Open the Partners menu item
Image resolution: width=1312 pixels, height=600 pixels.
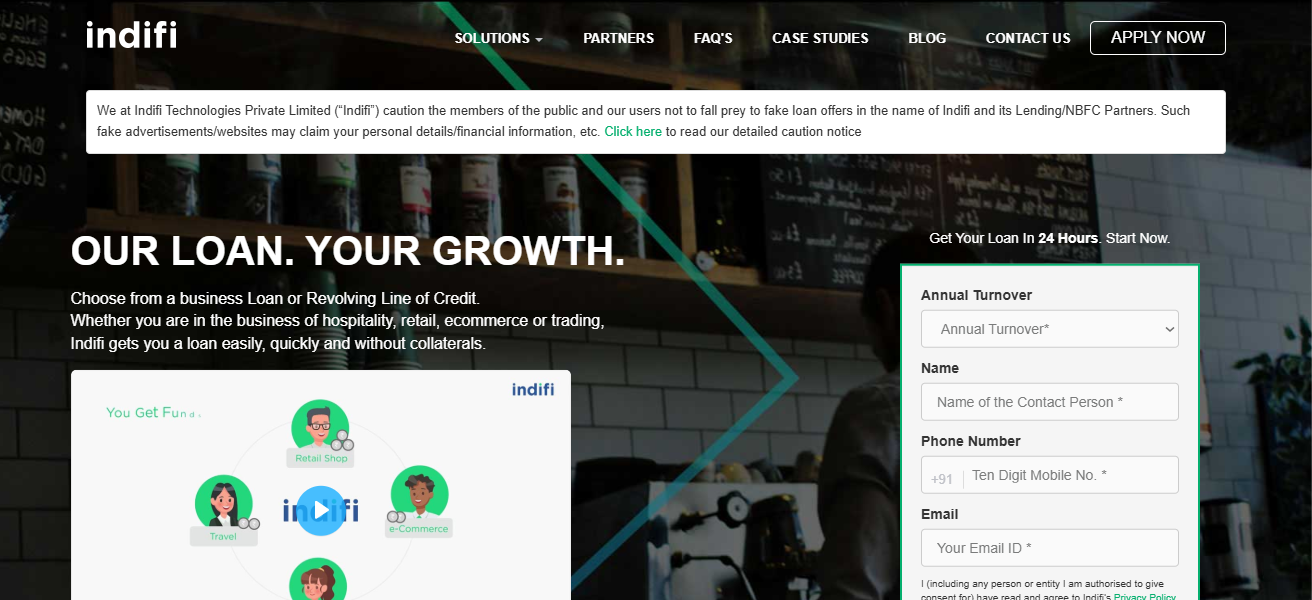tap(618, 38)
